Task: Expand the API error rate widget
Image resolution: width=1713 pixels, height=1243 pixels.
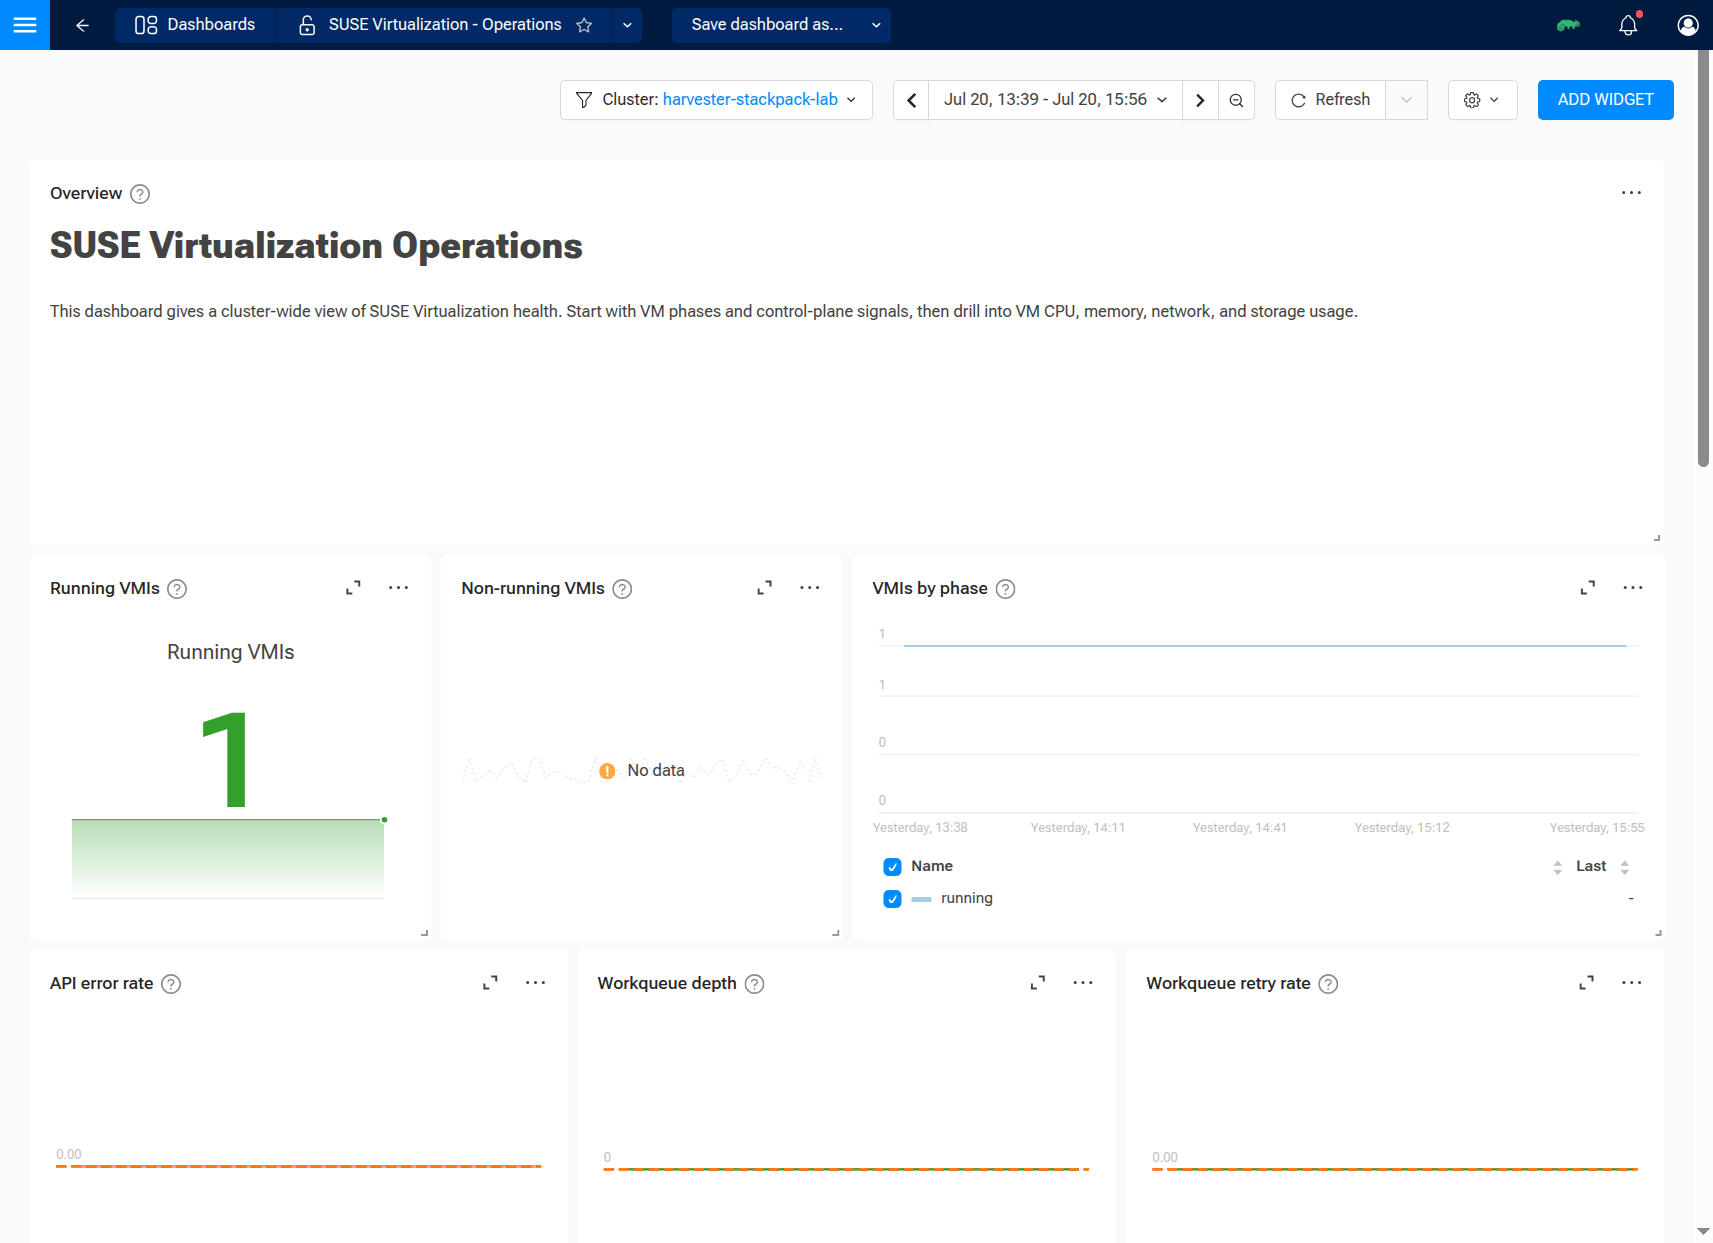Action: (x=490, y=983)
